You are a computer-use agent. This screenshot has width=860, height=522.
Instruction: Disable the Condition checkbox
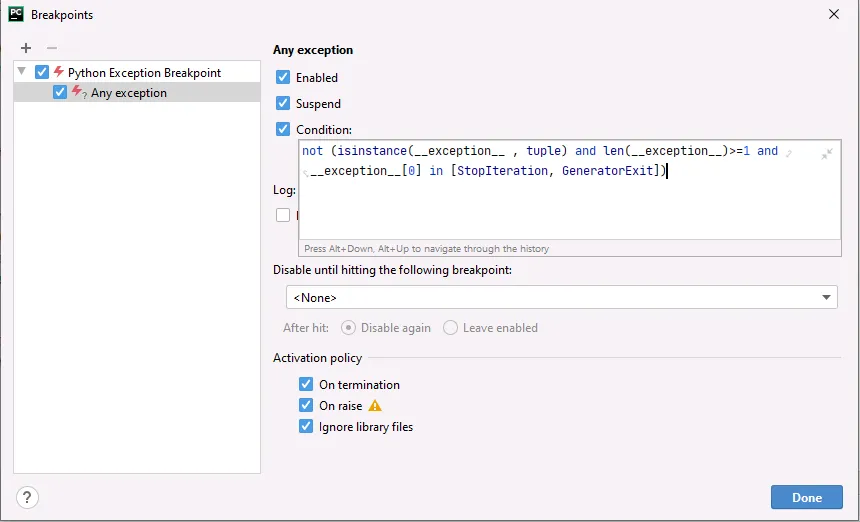(x=283, y=129)
